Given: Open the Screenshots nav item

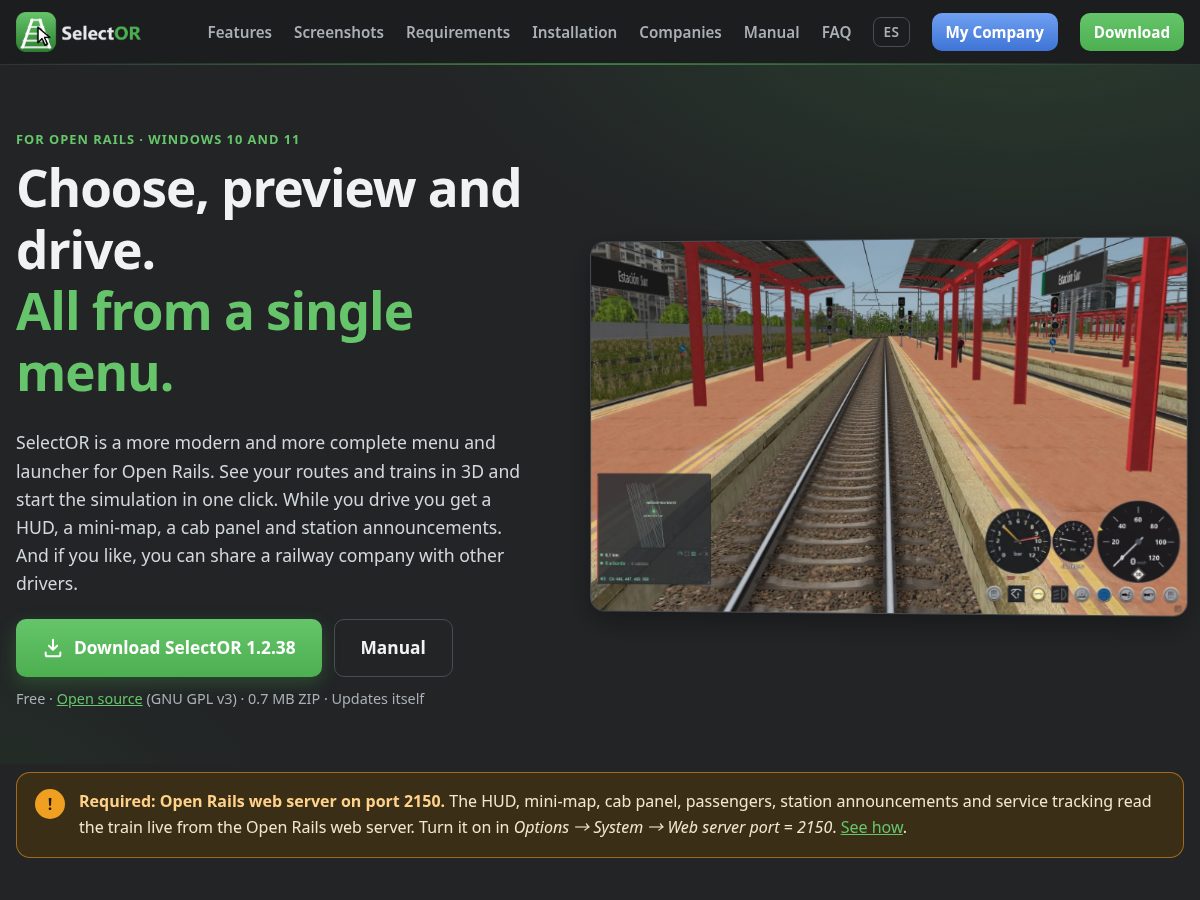Looking at the screenshot, I should click(x=339, y=32).
